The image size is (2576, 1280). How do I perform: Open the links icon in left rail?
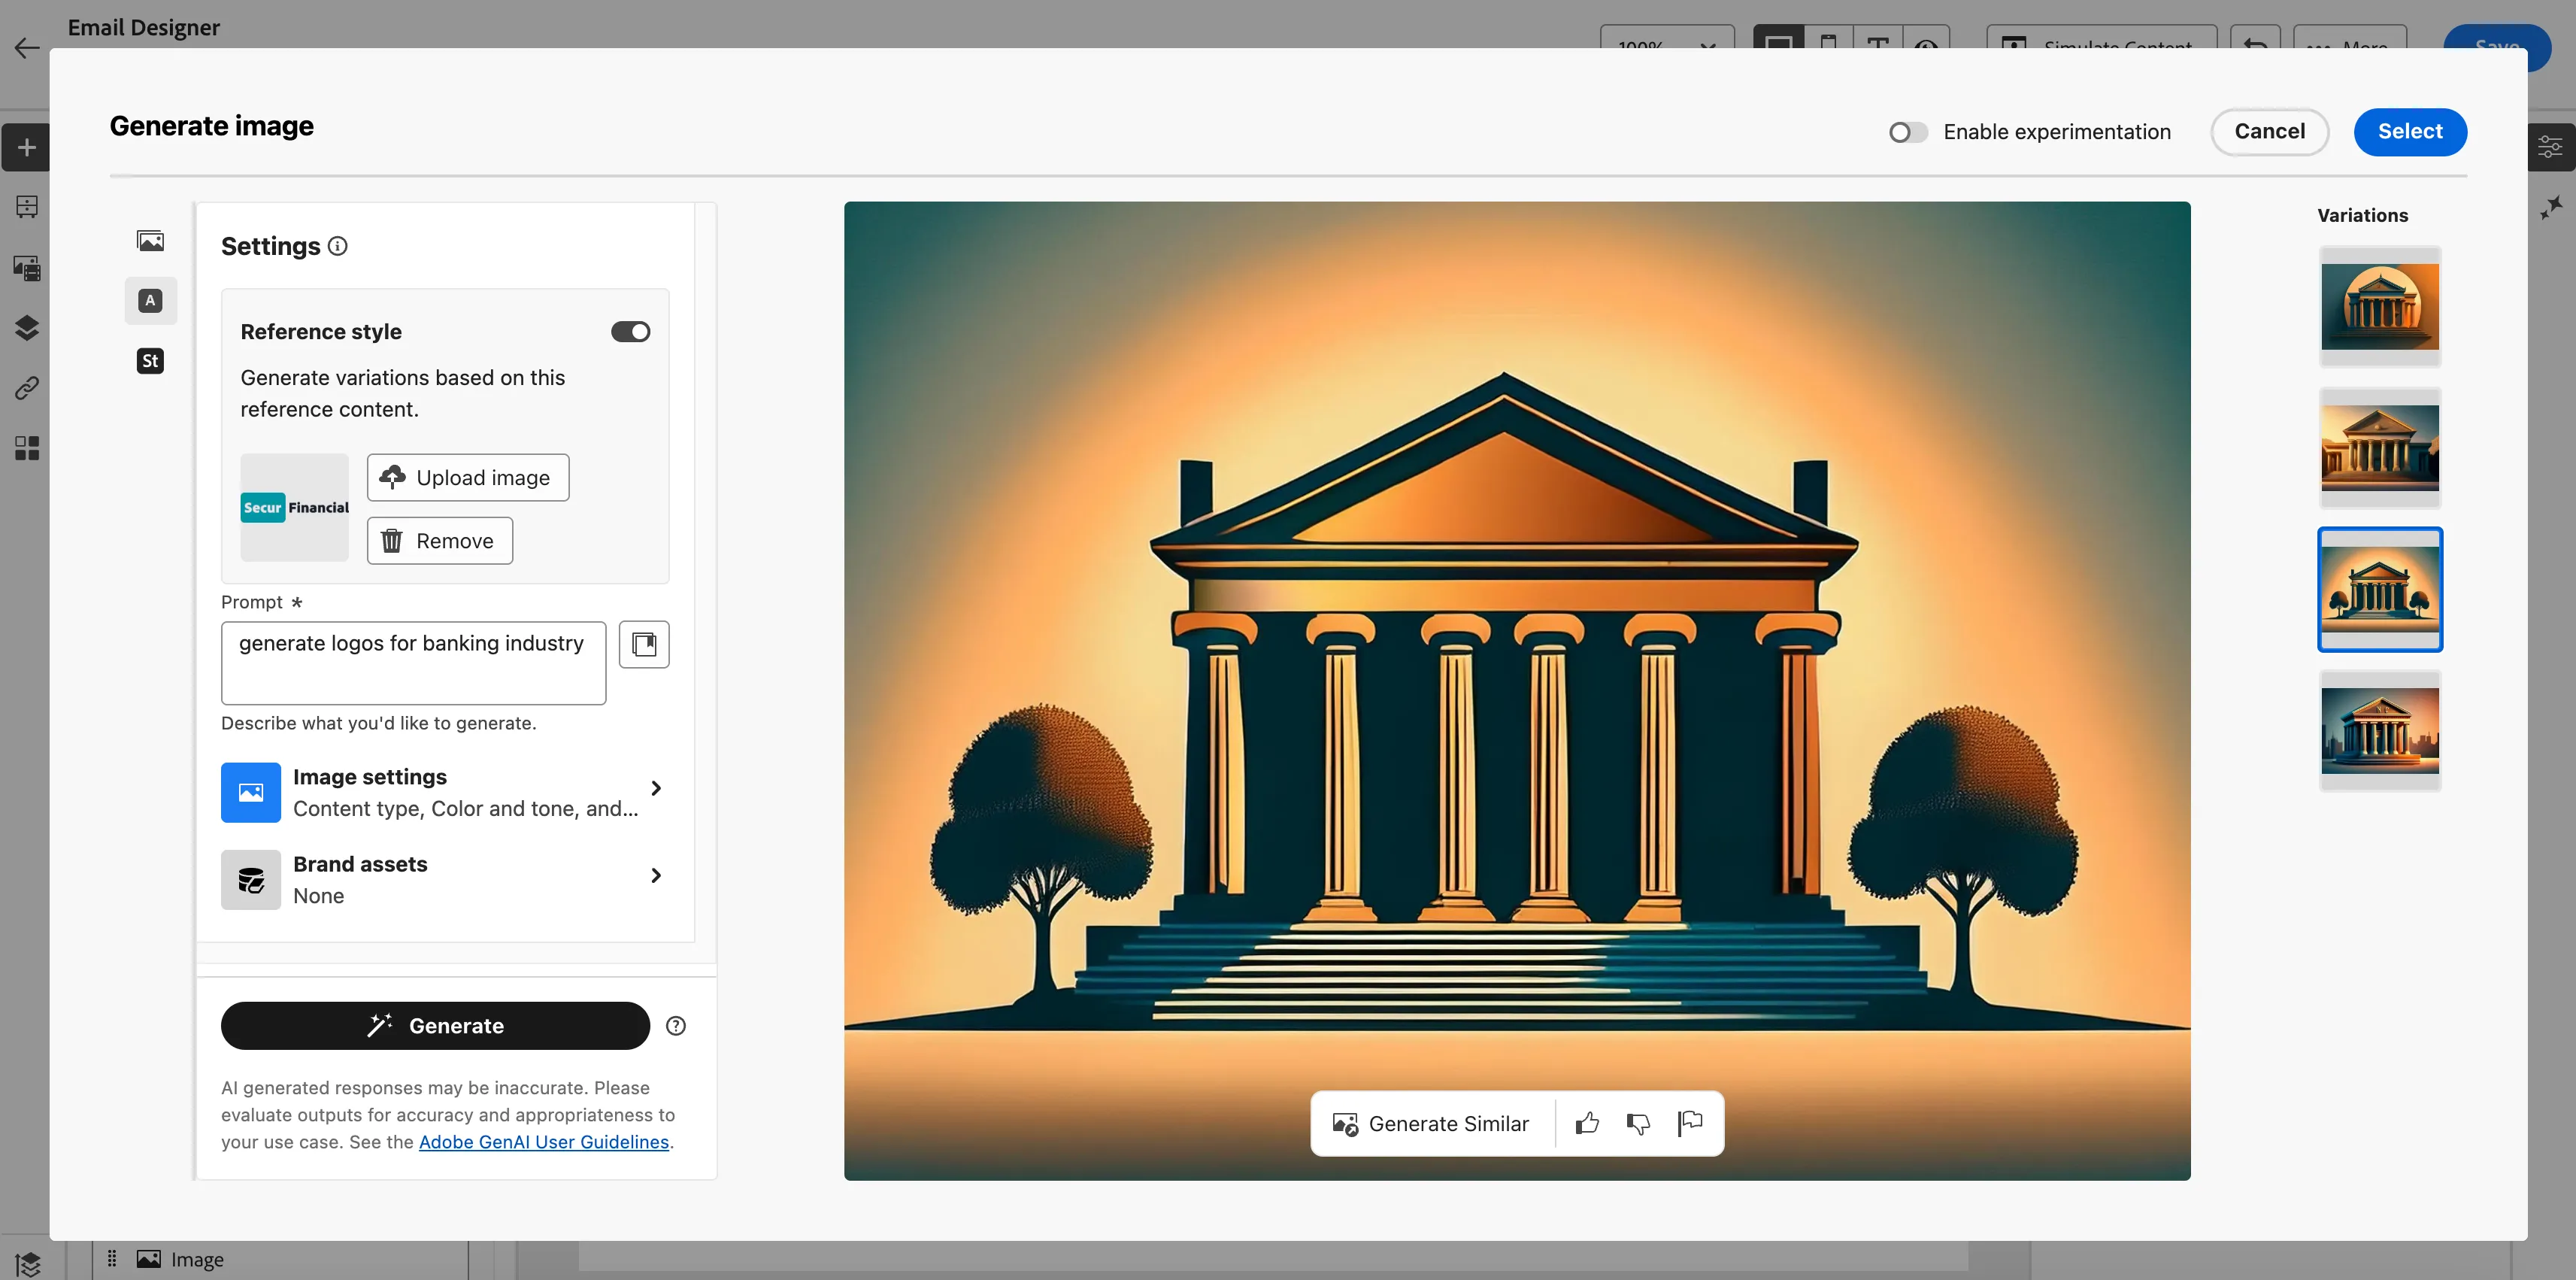27,388
